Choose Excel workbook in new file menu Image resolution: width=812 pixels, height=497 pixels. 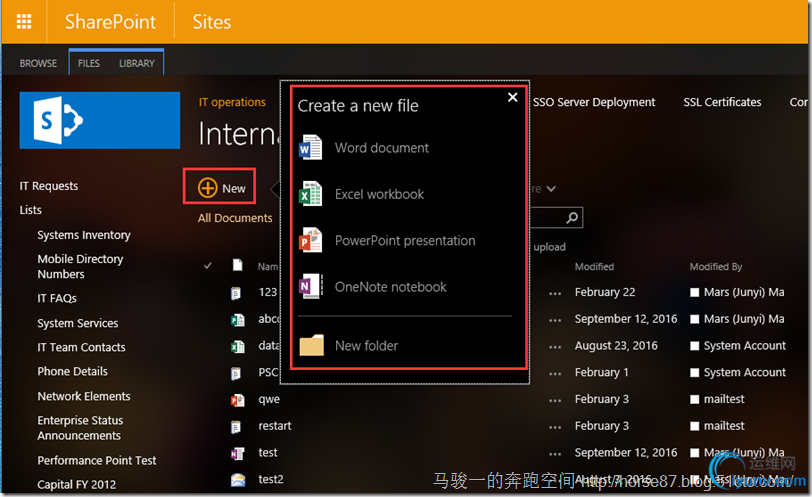pos(379,194)
